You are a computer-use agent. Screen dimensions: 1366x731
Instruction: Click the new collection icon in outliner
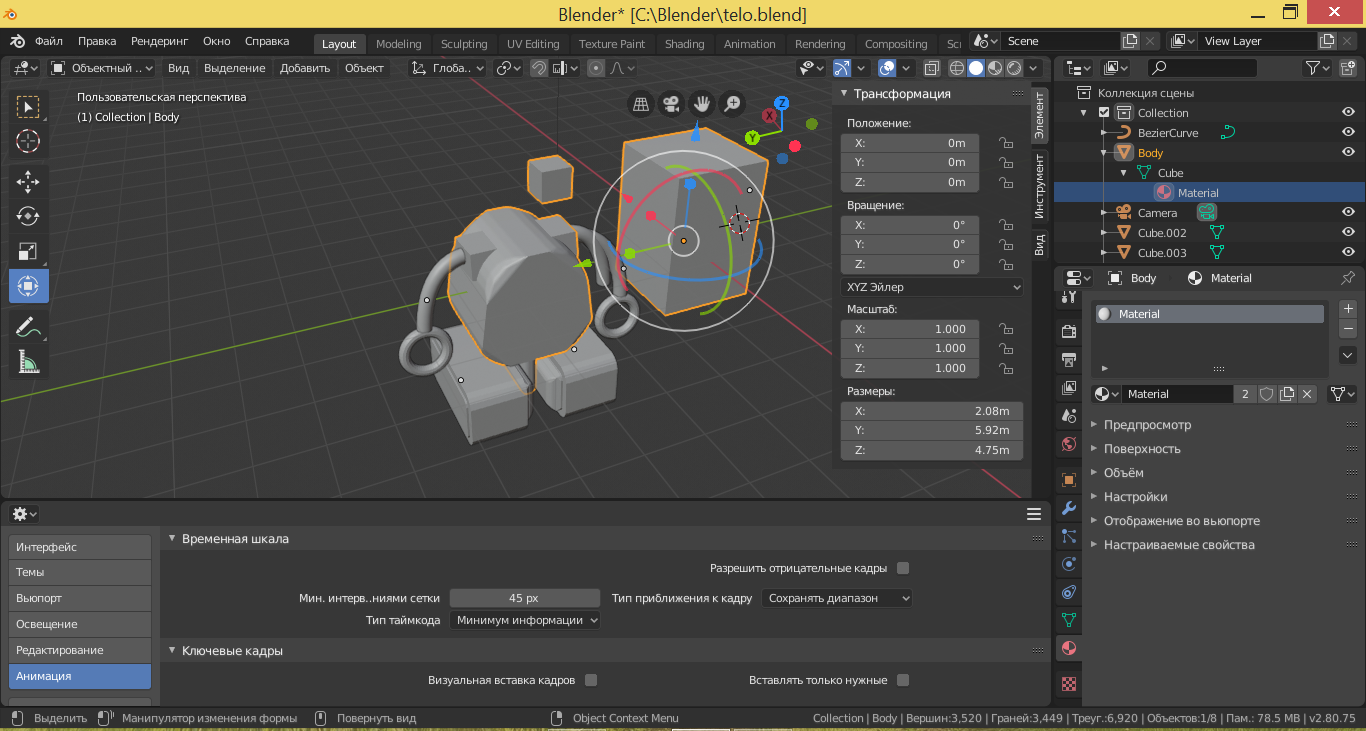pos(1350,68)
